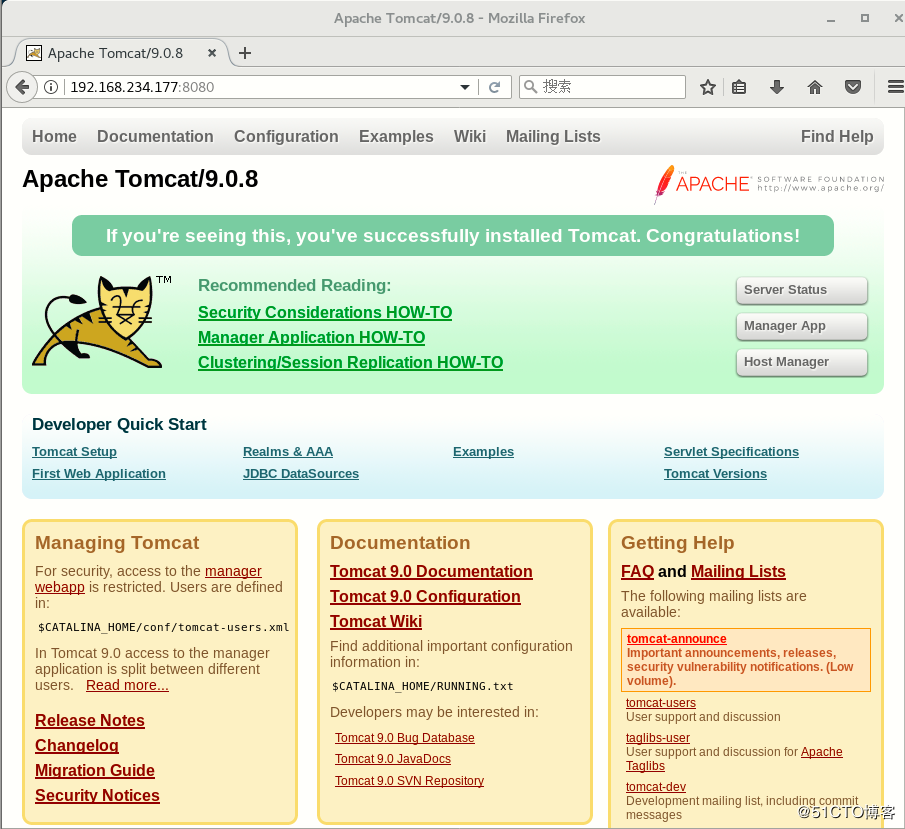This screenshot has height=829, width=905.
Task: Open site information icon in address bar
Action: click(x=51, y=87)
